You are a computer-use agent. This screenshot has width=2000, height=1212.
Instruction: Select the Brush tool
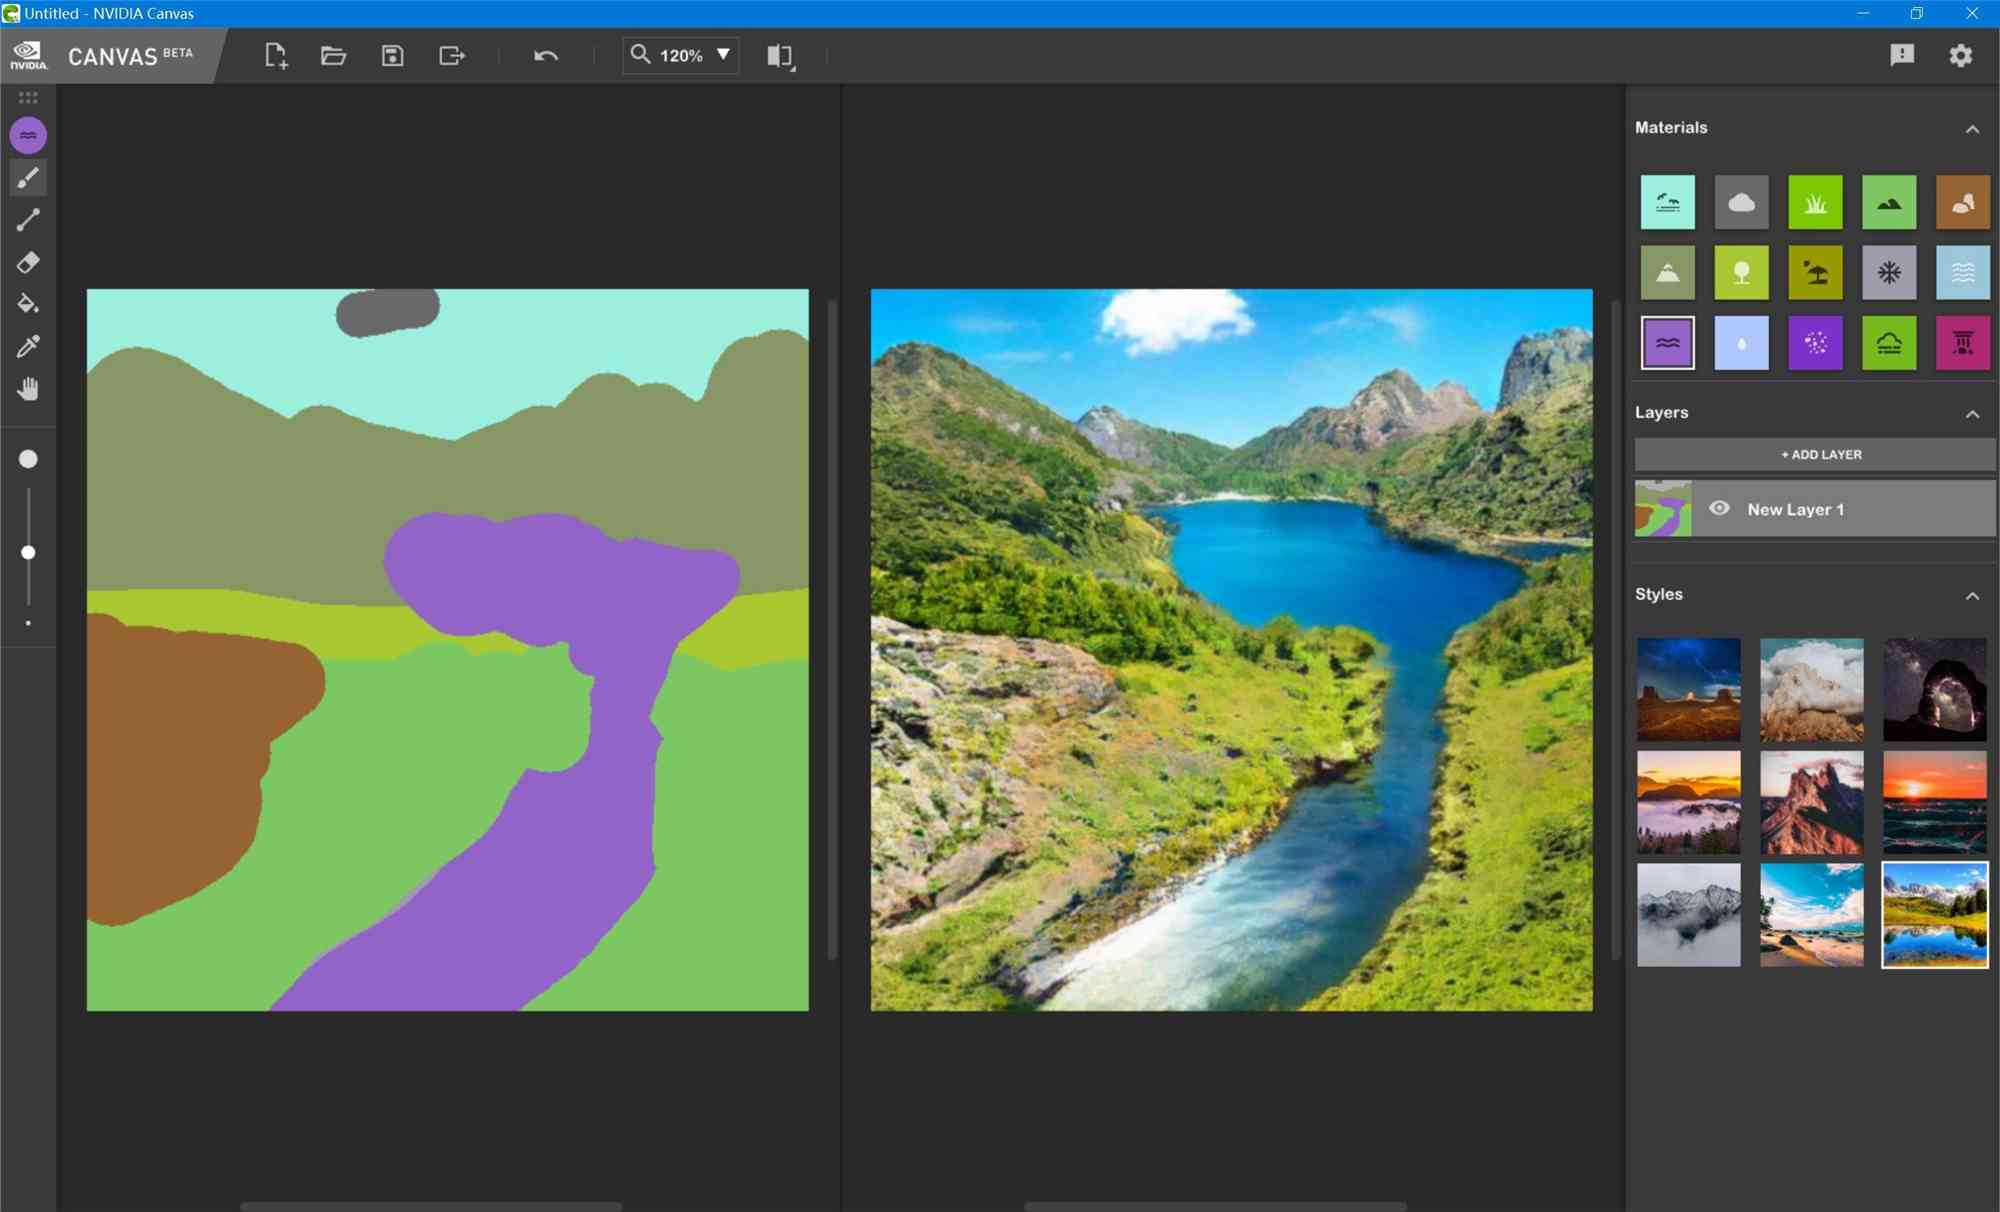29,177
